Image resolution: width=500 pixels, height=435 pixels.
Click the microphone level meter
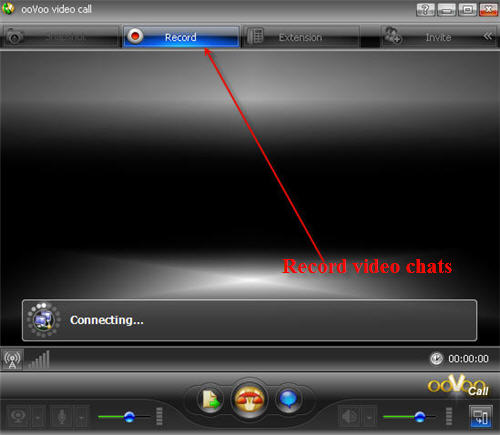click(159, 416)
